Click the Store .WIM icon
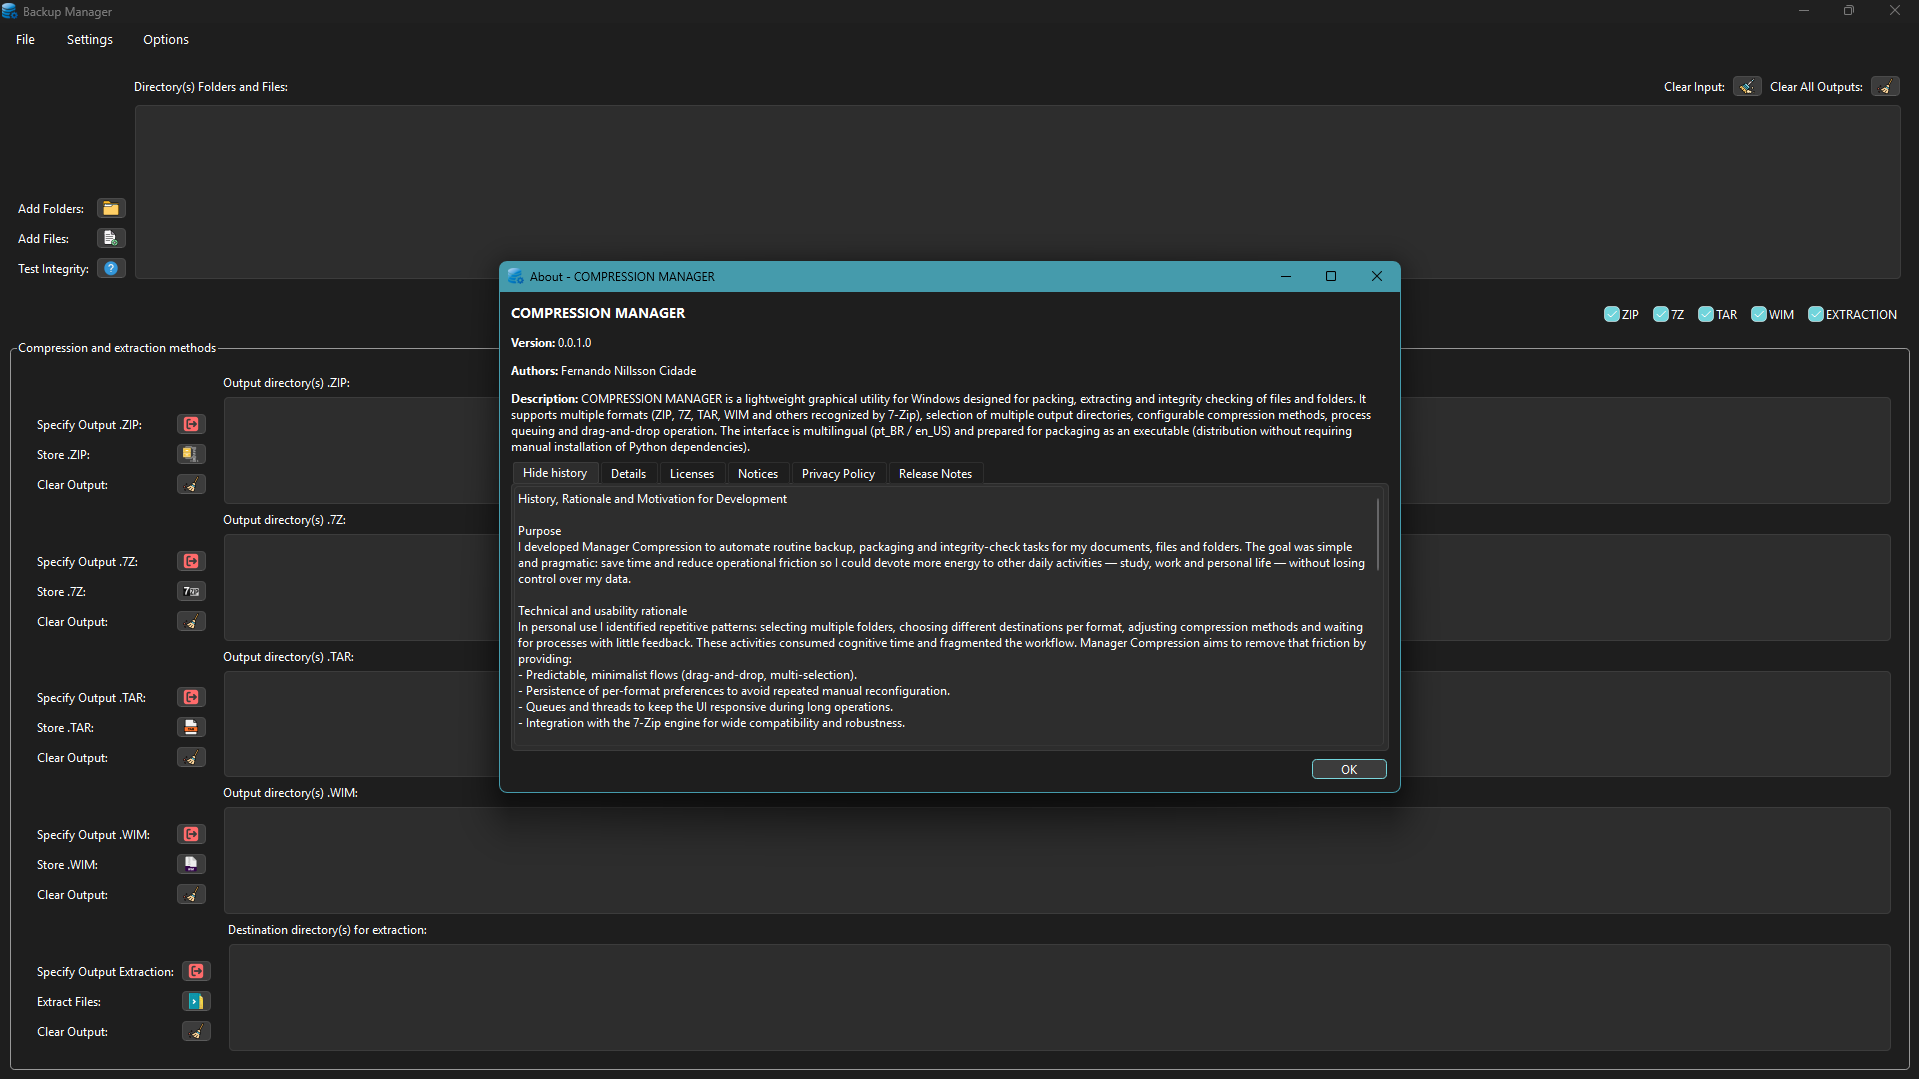Viewport: 1919px width, 1079px height. [191, 864]
